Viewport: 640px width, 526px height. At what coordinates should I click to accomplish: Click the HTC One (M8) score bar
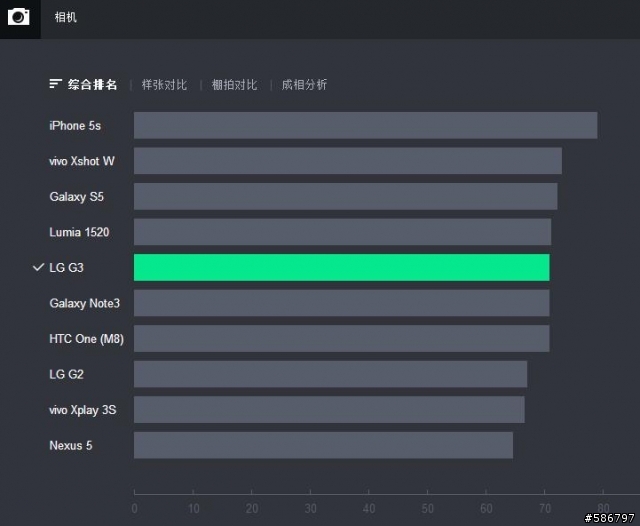pos(342,338)
